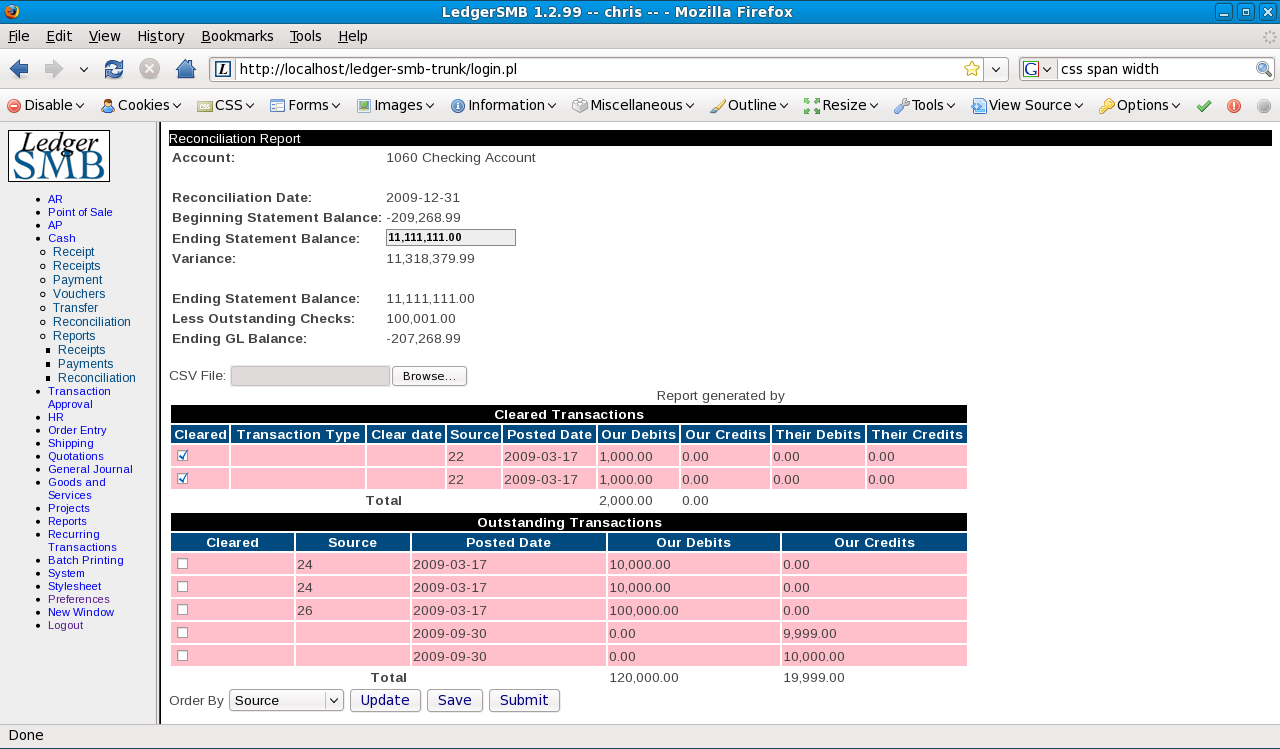
Task: Click the green checkmark validation icon
Action: [x=1204, y=106]
